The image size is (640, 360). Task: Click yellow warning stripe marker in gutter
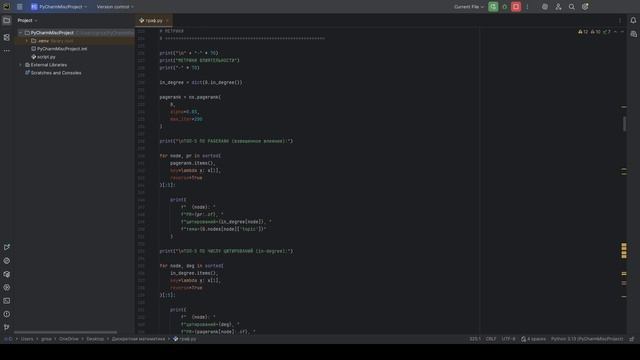pyautogui.click(x=624, y=251)
